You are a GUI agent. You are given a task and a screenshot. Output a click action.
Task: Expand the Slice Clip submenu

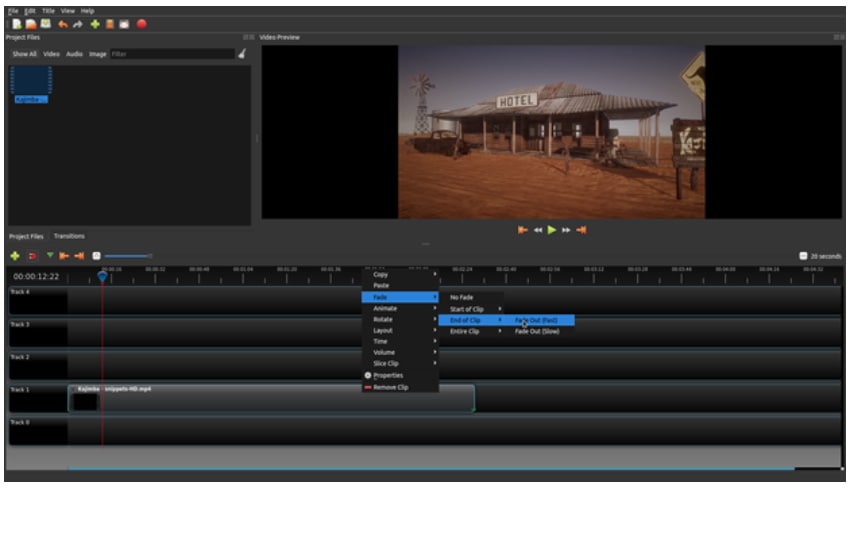click(400, 363)
